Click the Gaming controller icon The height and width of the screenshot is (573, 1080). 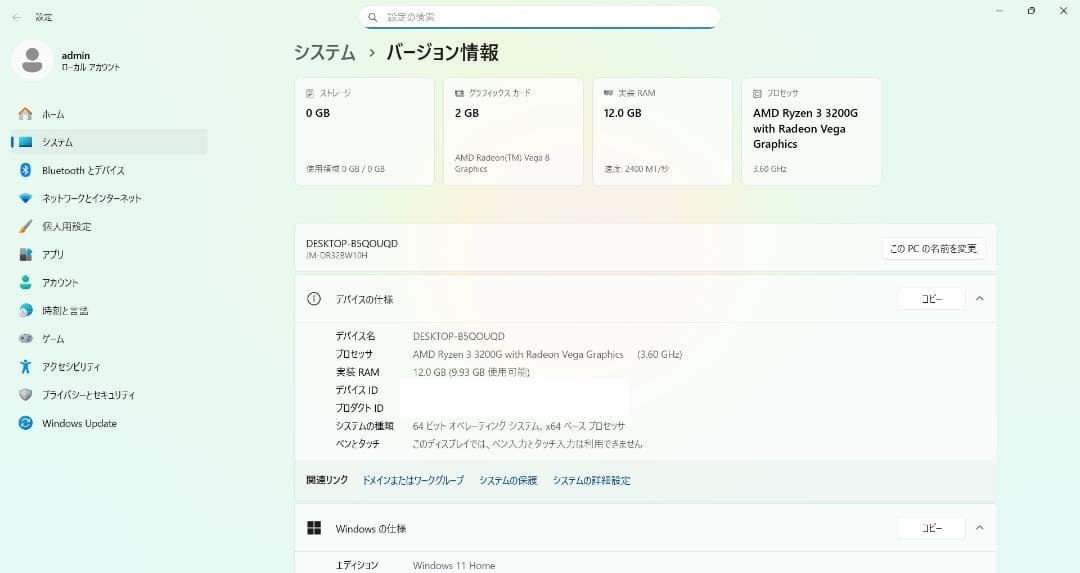(25, 339)
